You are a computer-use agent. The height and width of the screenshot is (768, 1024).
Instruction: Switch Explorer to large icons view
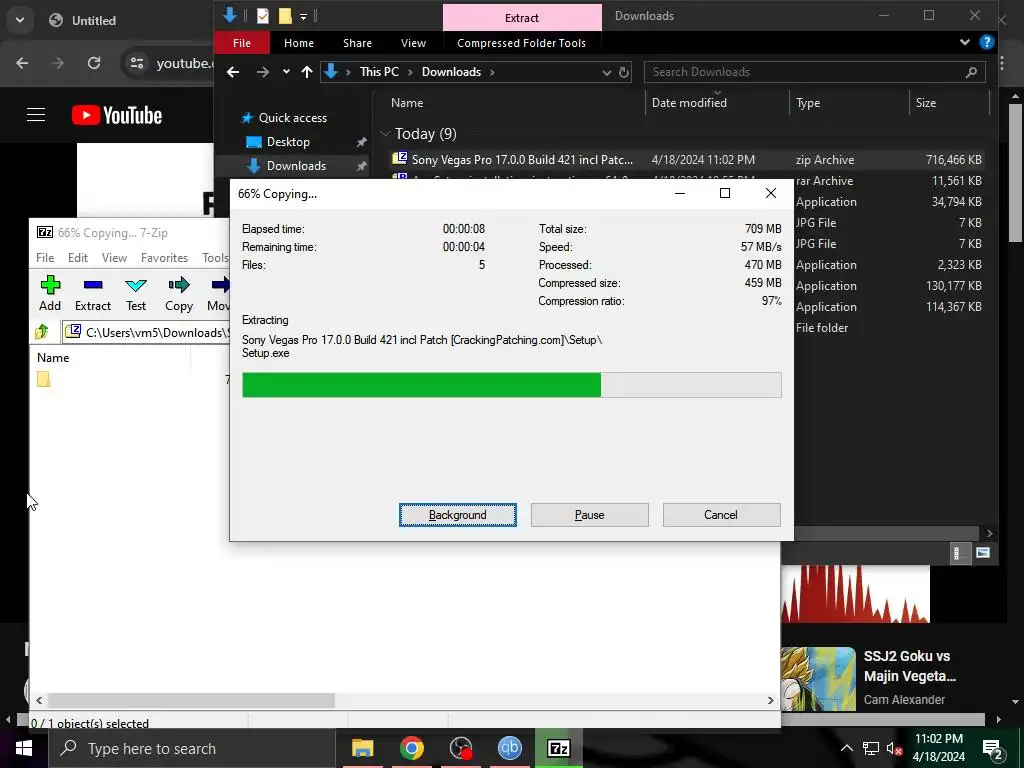[983, 554]
